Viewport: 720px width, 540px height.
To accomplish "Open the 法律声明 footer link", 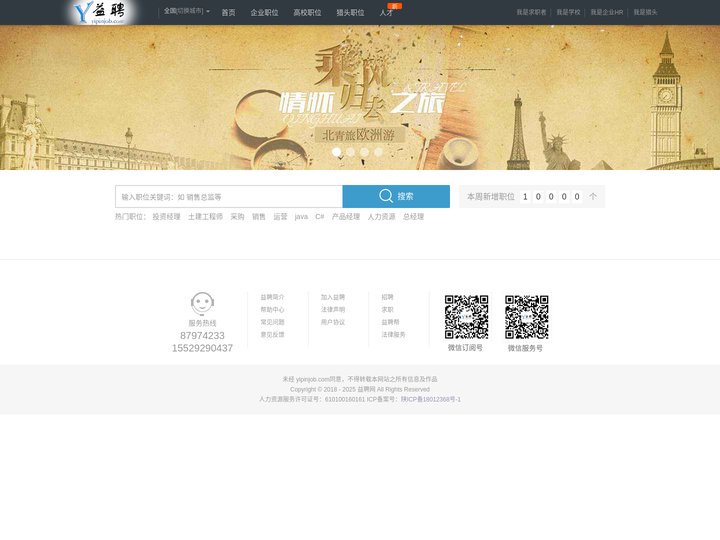I will (x=333, y=309).
